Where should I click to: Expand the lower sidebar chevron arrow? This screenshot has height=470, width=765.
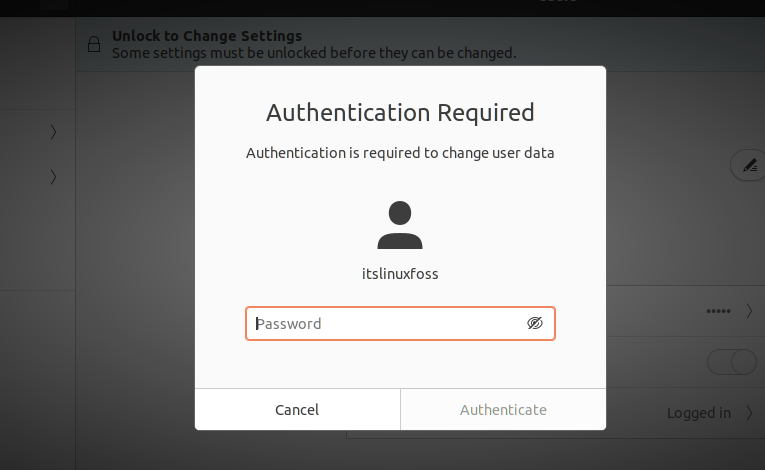pyautogui.click(x=53, y=177)
